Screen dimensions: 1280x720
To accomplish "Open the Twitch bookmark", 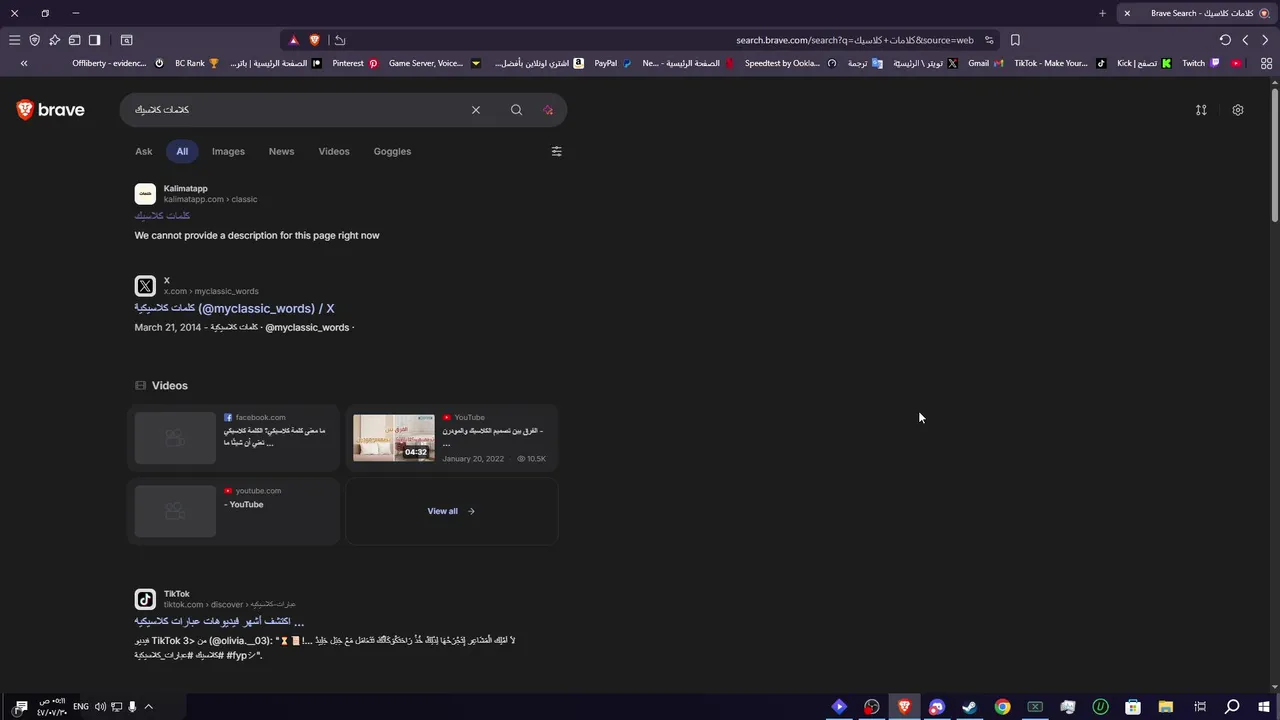I will point(1200,63).
